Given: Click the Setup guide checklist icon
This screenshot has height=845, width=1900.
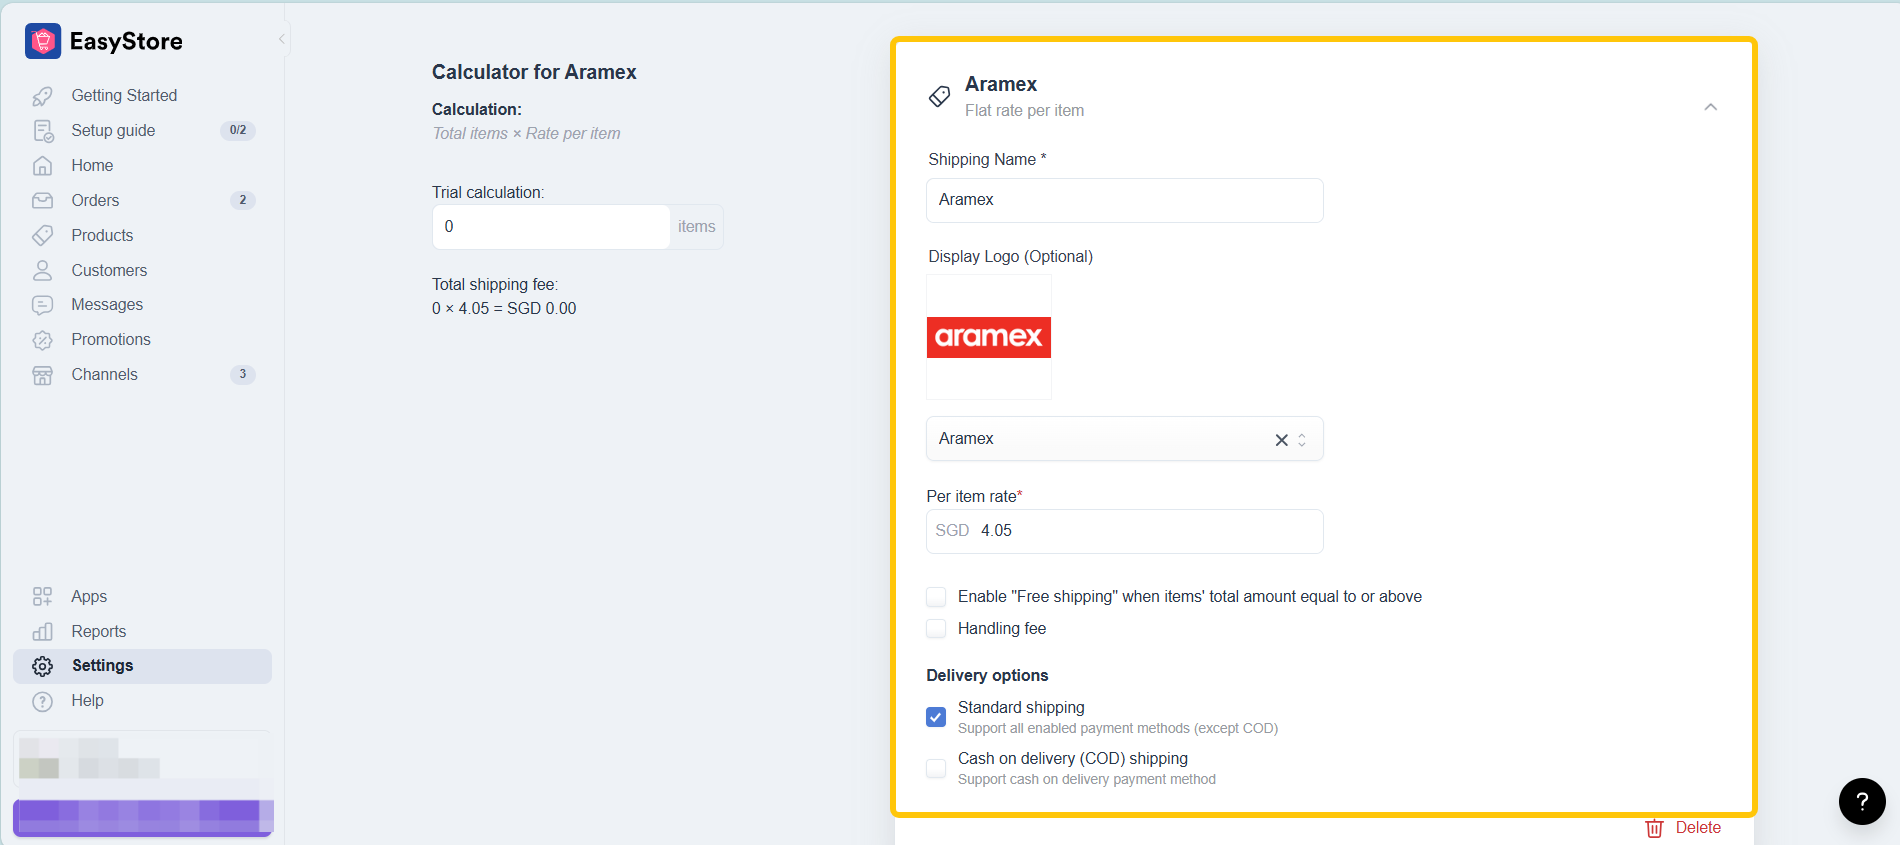Looking at the screenshot, I should point(42,131).
